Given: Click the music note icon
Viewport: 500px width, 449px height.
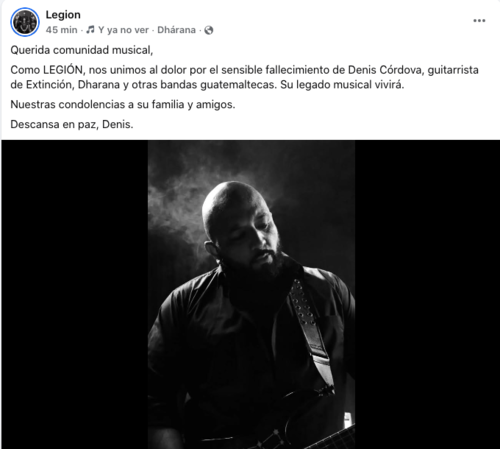Looking at the screenshot, I should click(x=90, y=30).
